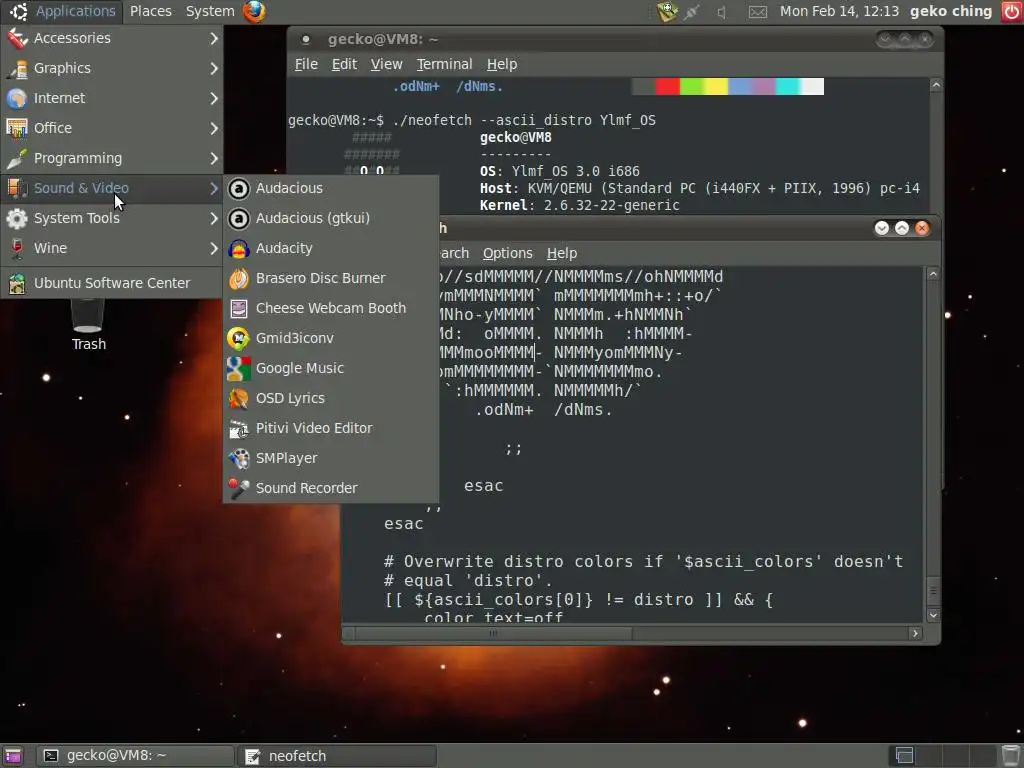
Task: Start Audacity audio editor
Action: point(330,248)
